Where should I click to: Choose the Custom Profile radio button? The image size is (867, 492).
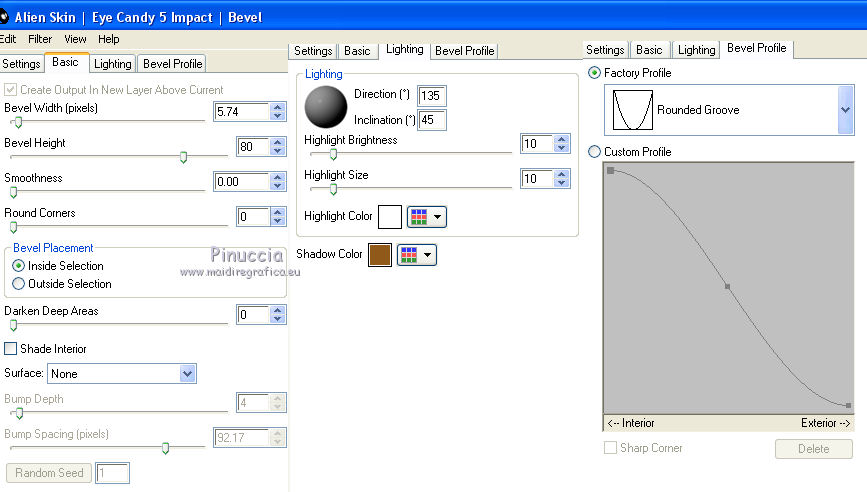click(x=594, y=151)
